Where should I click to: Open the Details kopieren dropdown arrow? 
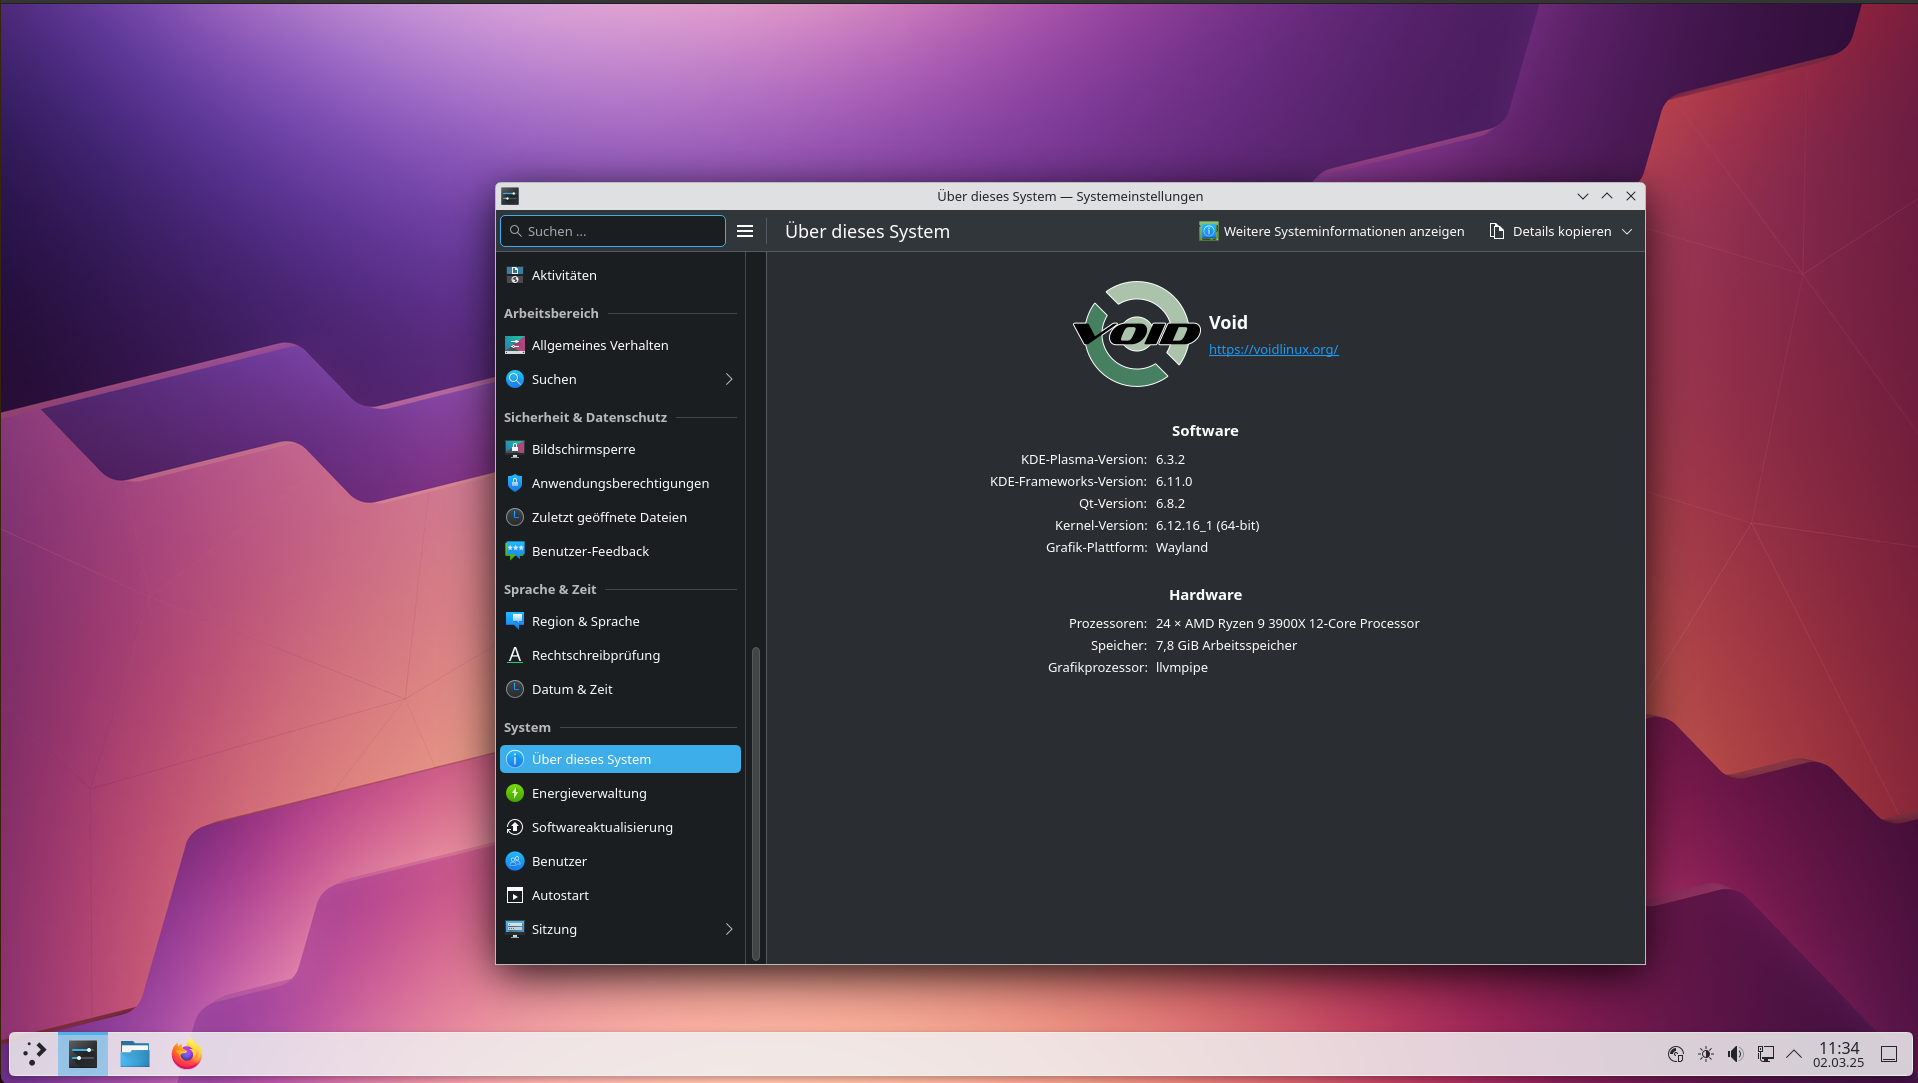(x=1627, y=231)
